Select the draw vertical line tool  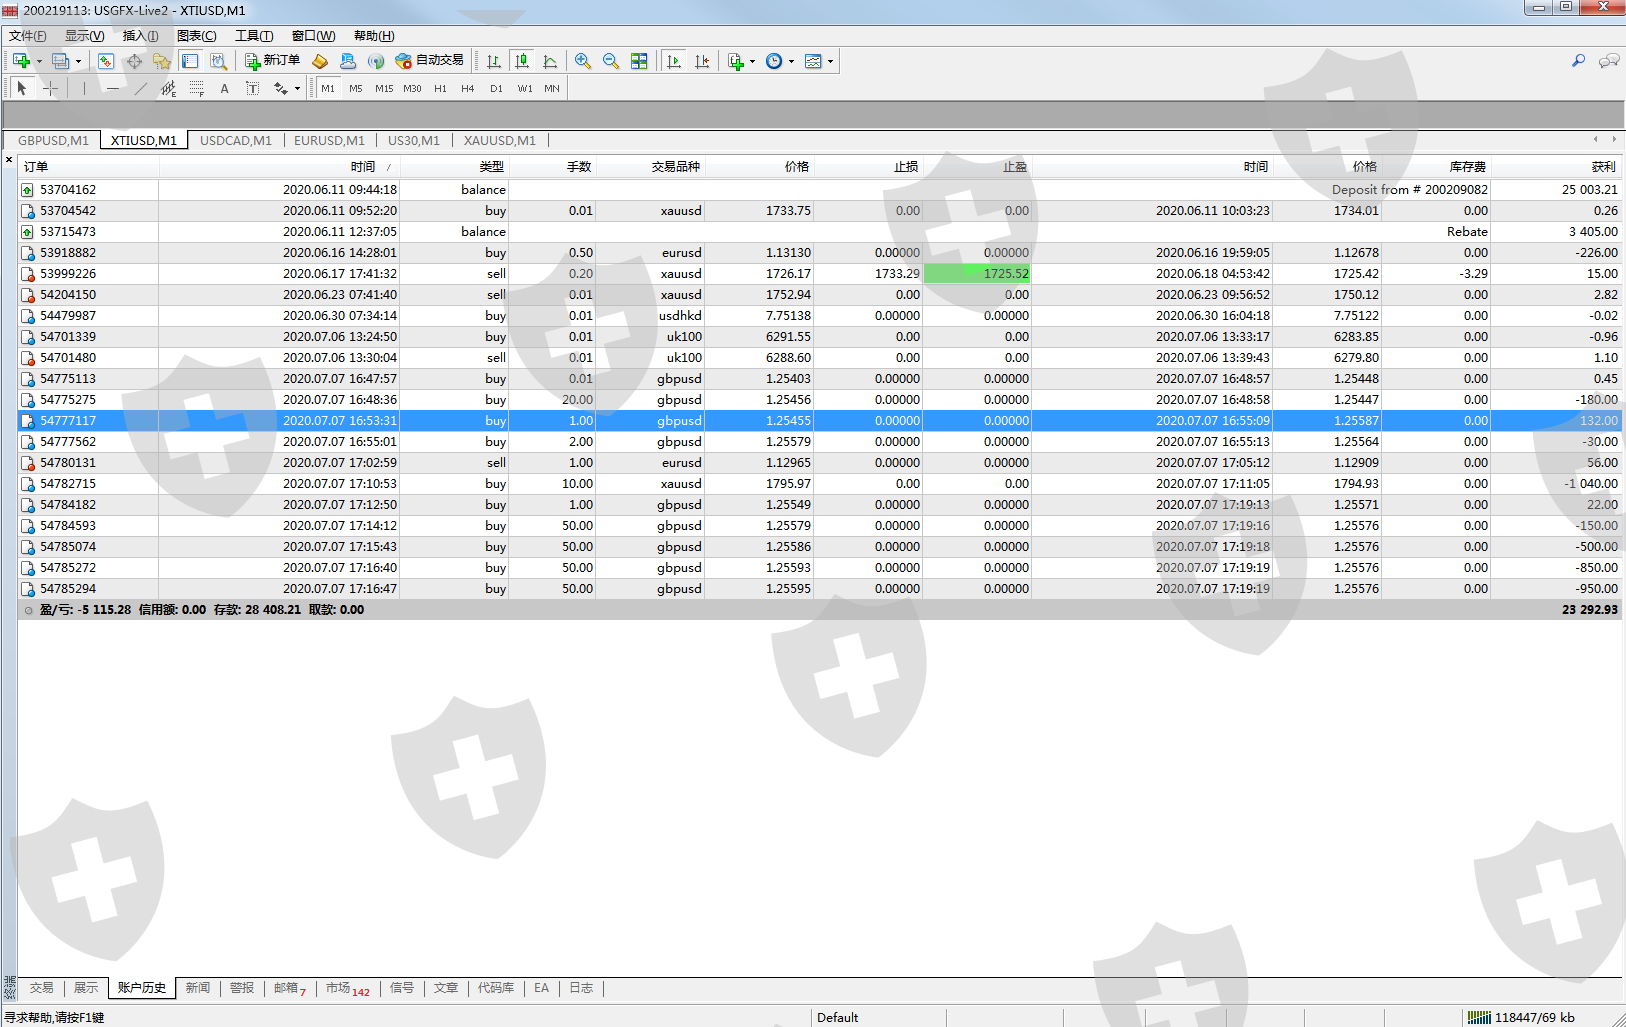(x=84, y=89)
